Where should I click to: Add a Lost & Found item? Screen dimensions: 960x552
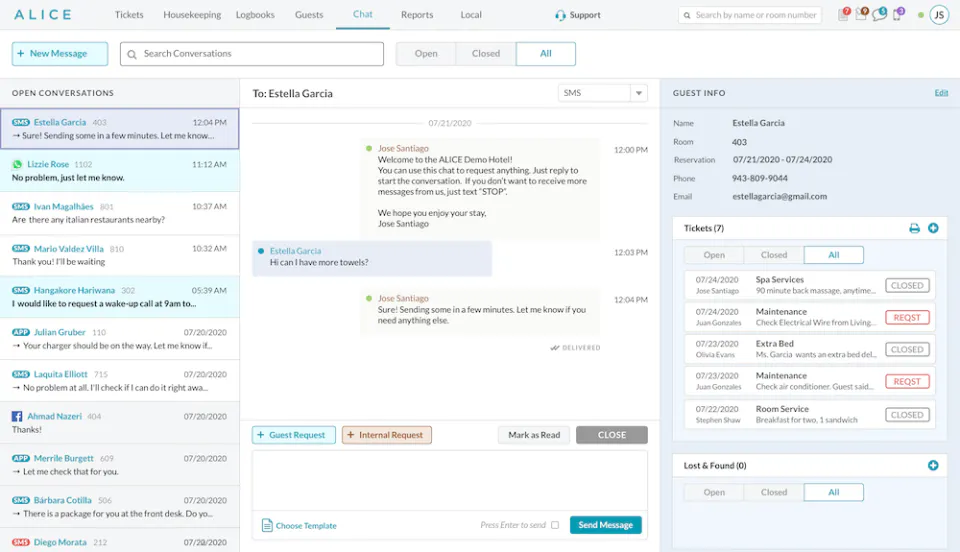[x=933, y=466]
